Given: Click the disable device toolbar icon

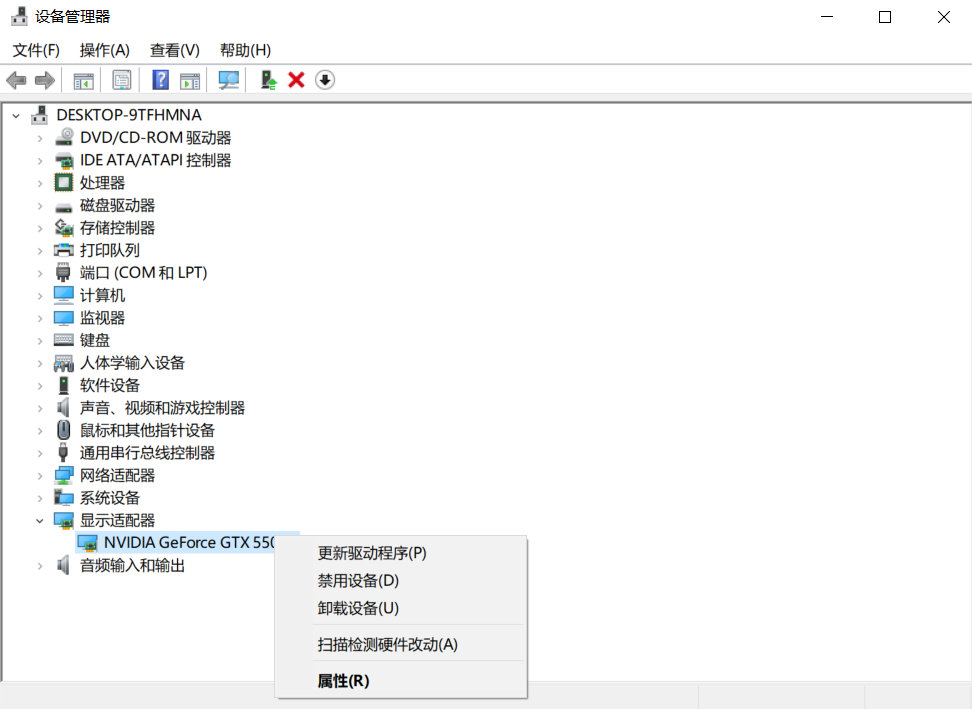Looking at the screenshot, I should coord(324,79).
